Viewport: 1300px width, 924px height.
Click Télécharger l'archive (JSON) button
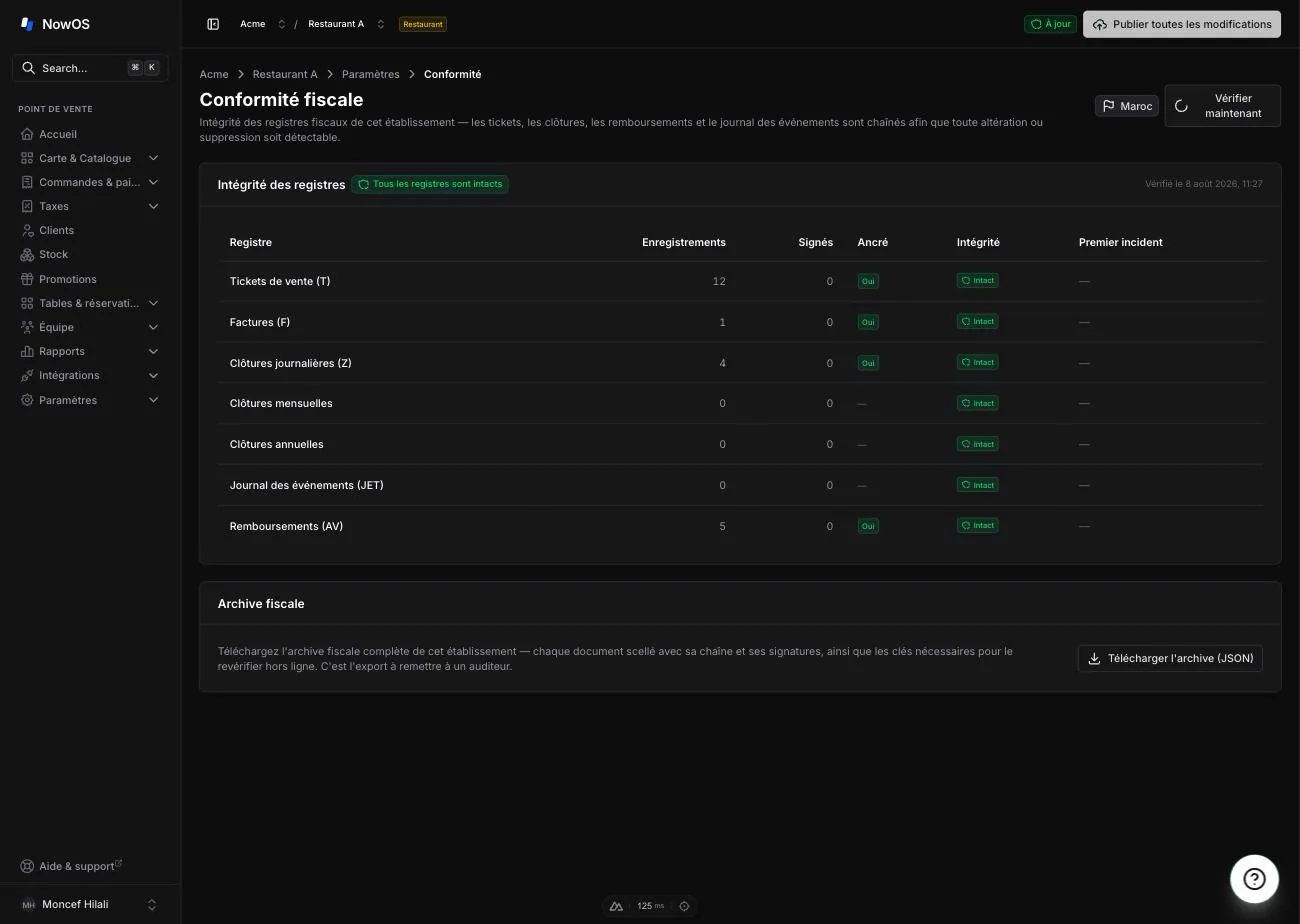(1170, 658)
